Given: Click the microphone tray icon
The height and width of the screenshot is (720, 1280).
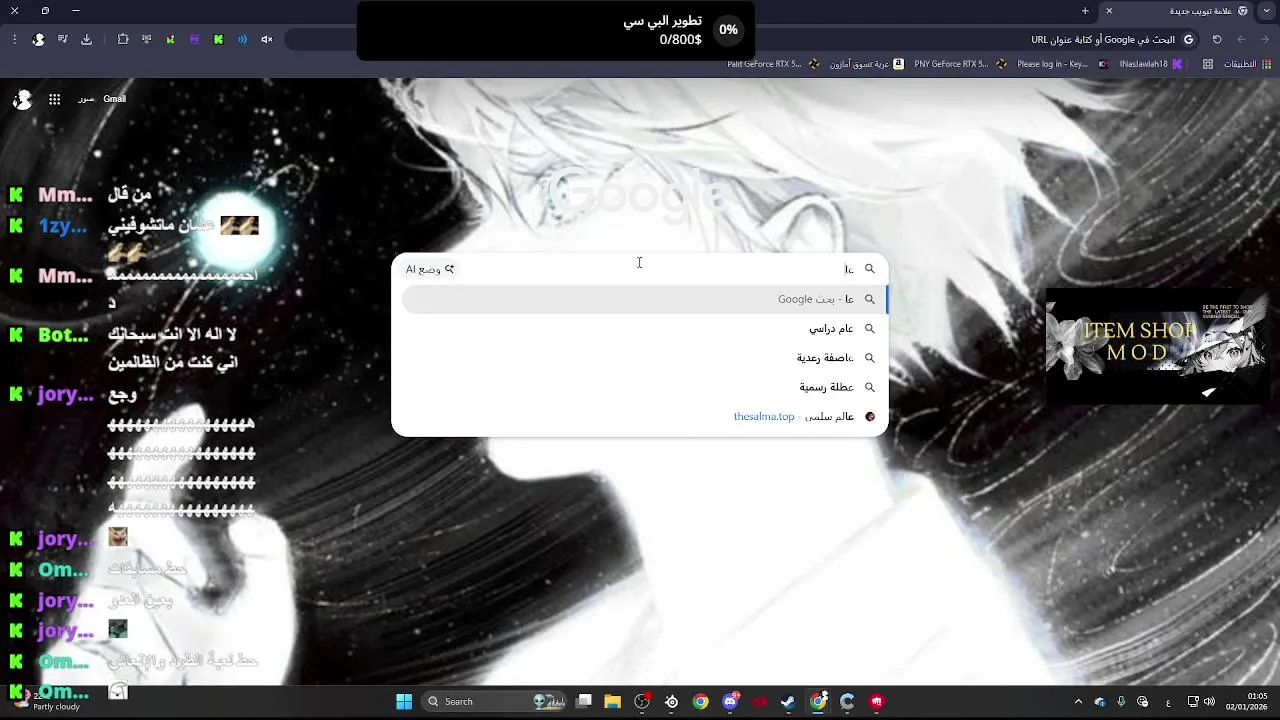Looking at the screenshot, I should point(1121,702).
